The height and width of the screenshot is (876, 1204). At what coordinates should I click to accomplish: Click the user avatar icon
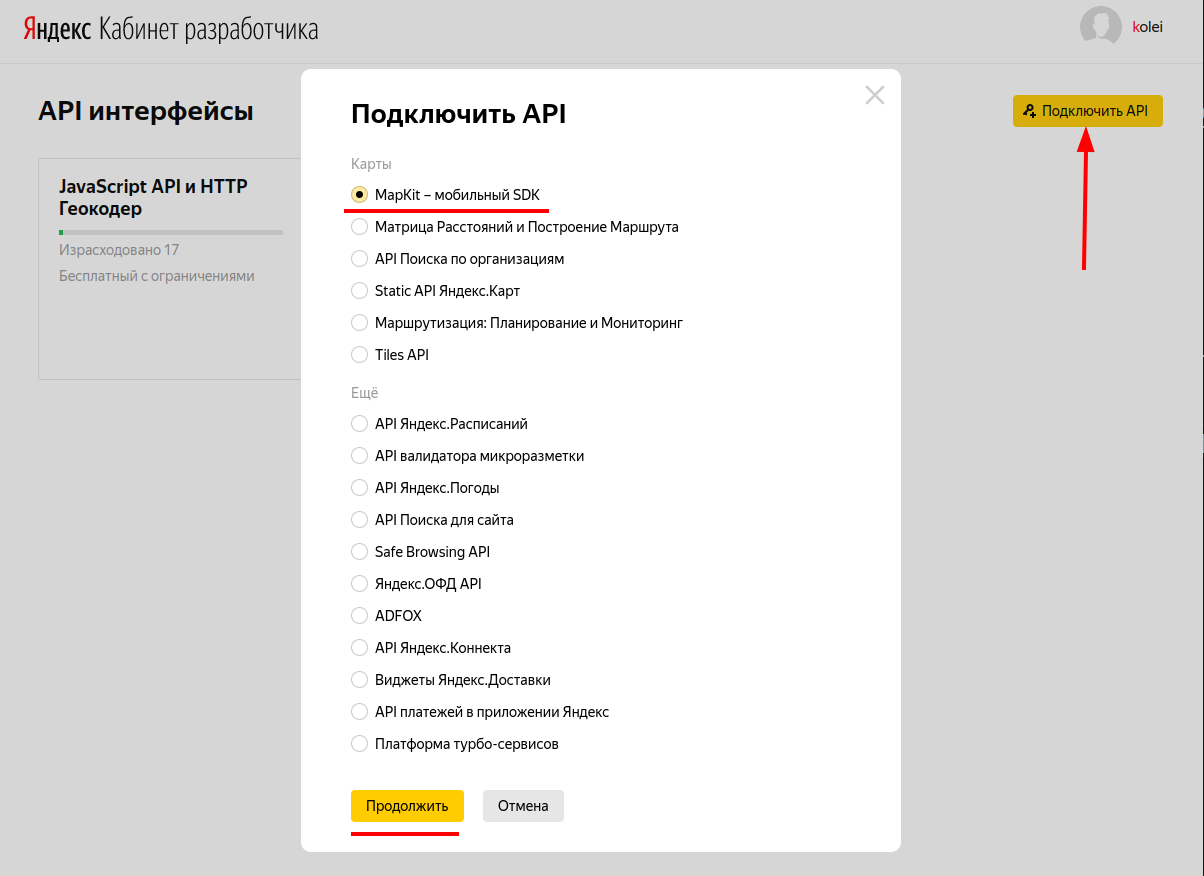(x=1100, y=27)
